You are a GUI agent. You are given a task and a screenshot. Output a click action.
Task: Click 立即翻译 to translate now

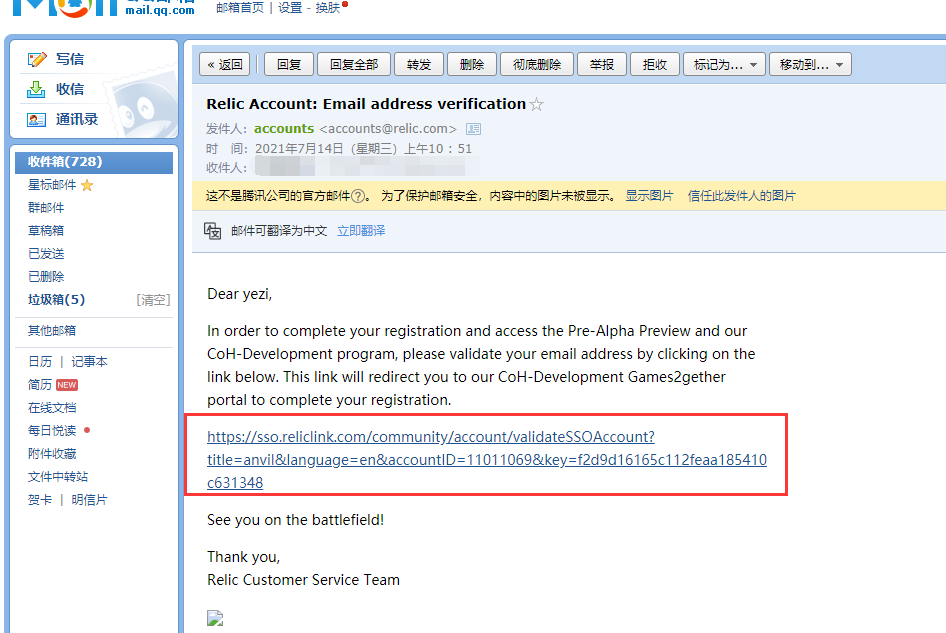tap(361, 231)
